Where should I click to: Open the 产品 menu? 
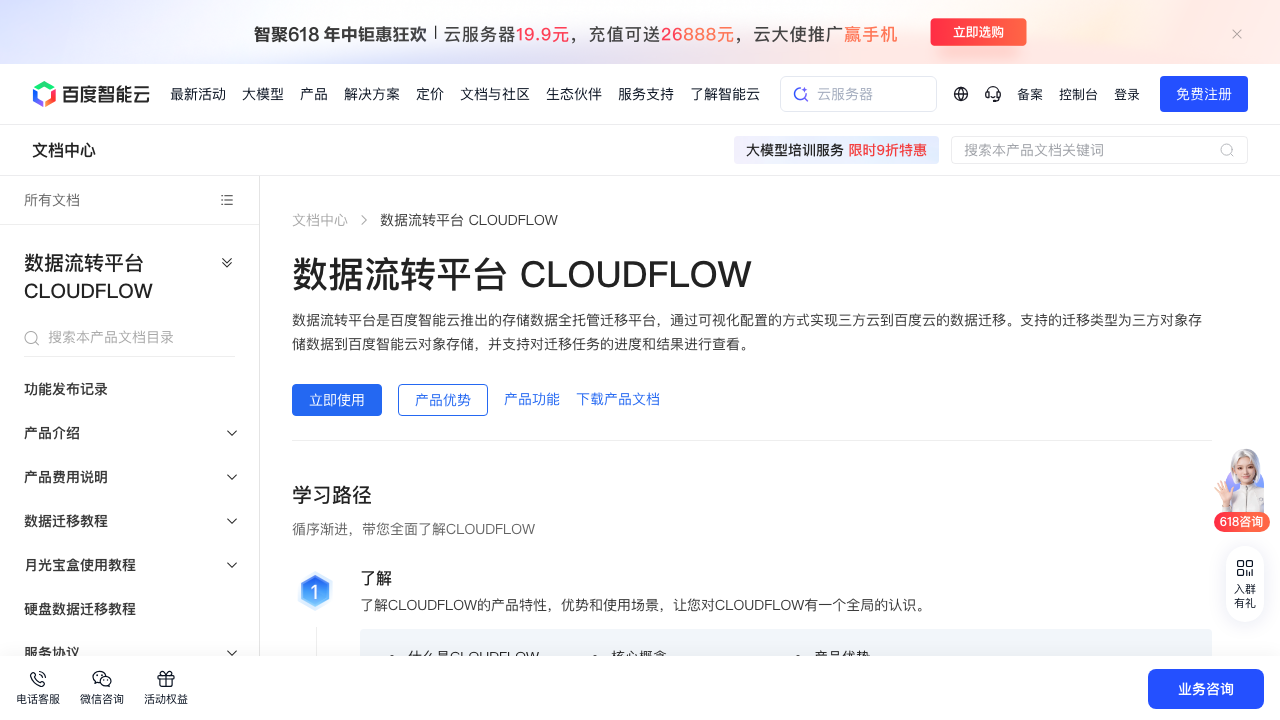(314, 94)
